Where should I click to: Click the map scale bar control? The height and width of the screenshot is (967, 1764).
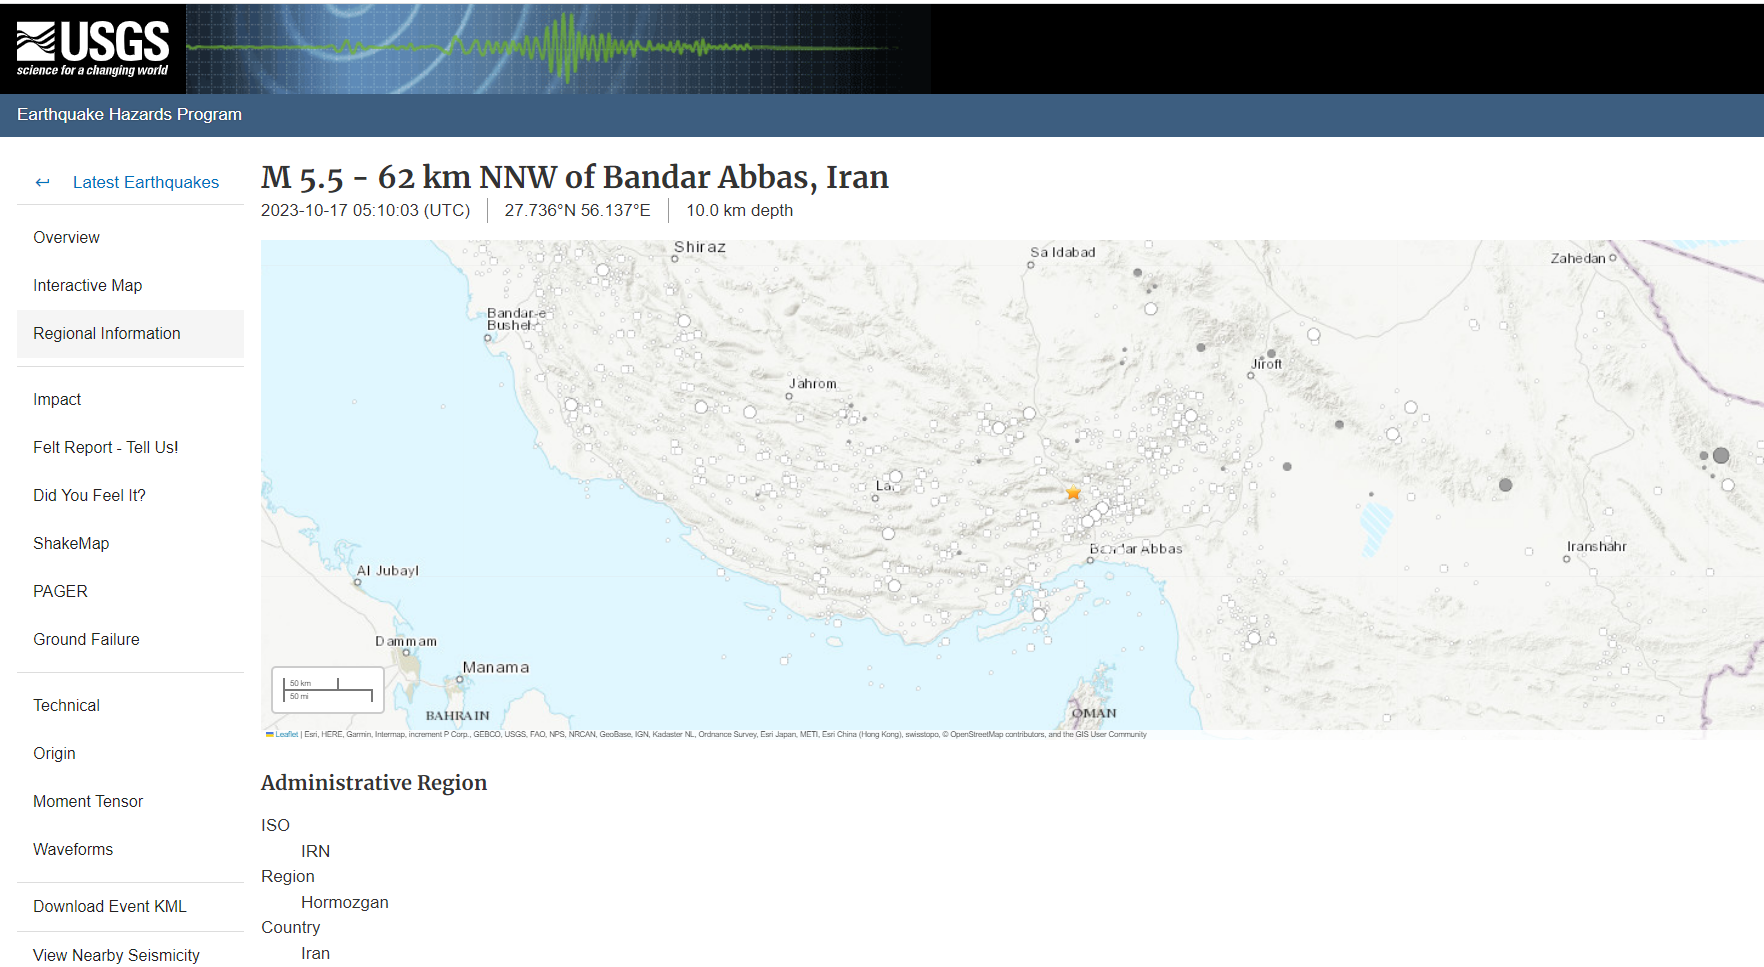[328, 689]
